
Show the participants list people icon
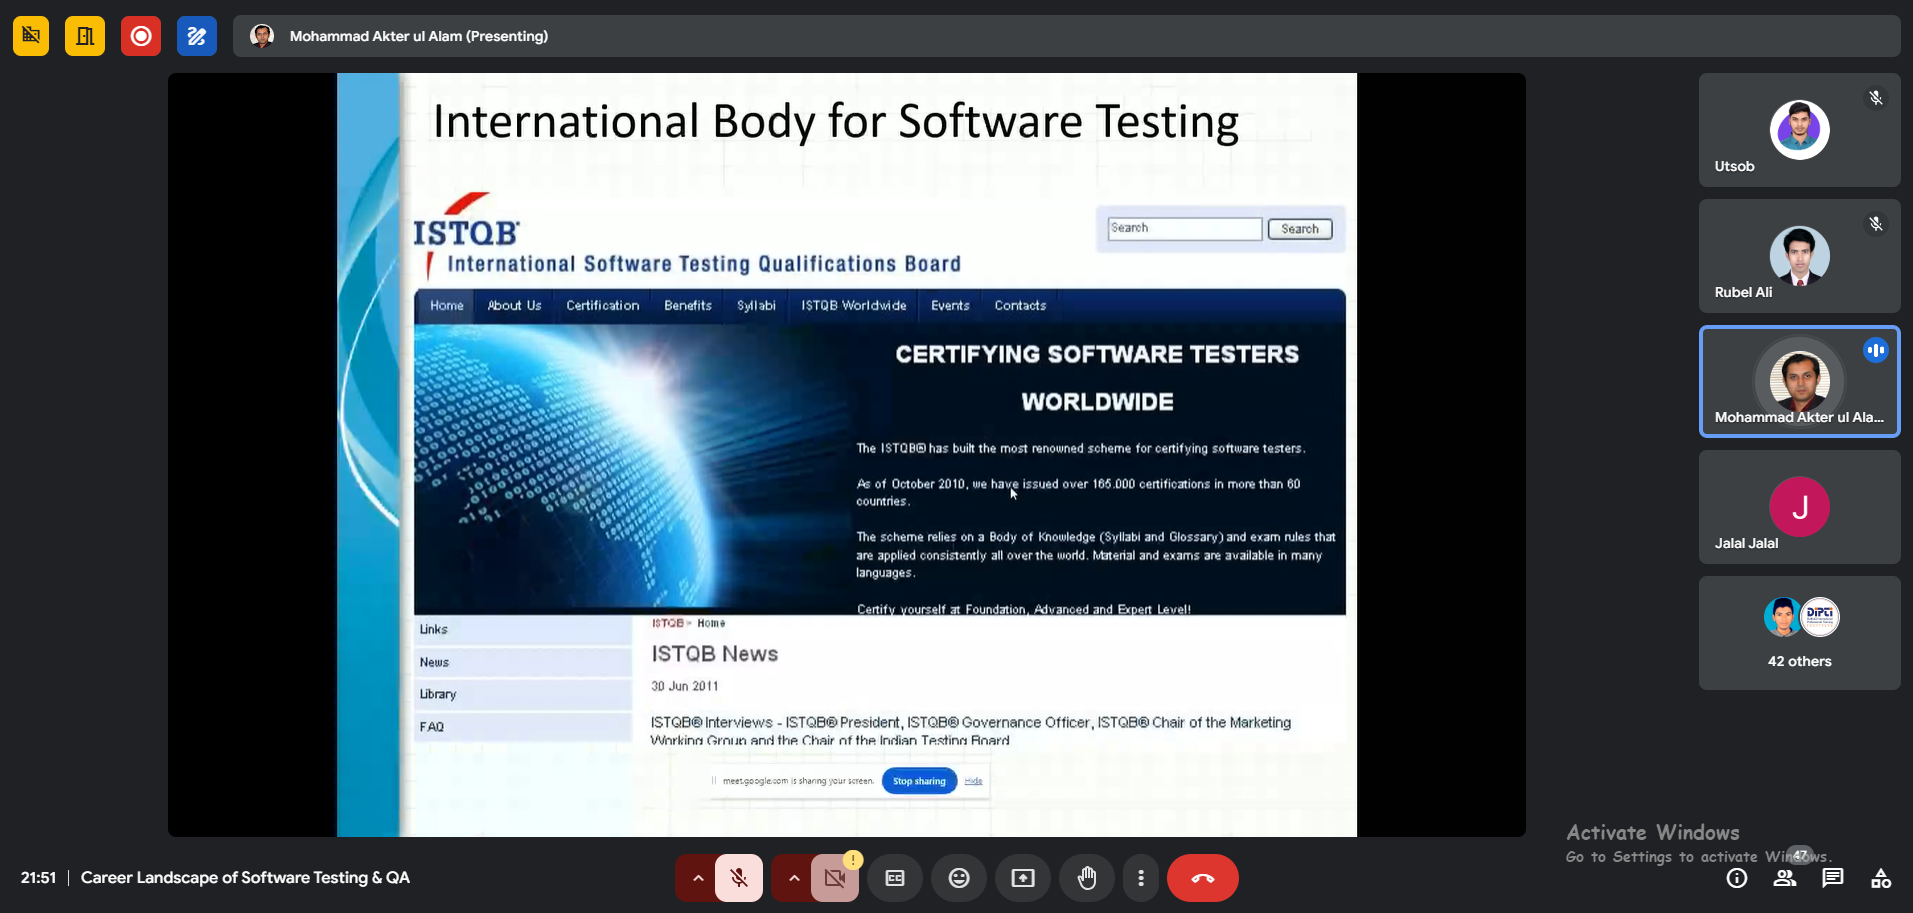(1785, 878)
